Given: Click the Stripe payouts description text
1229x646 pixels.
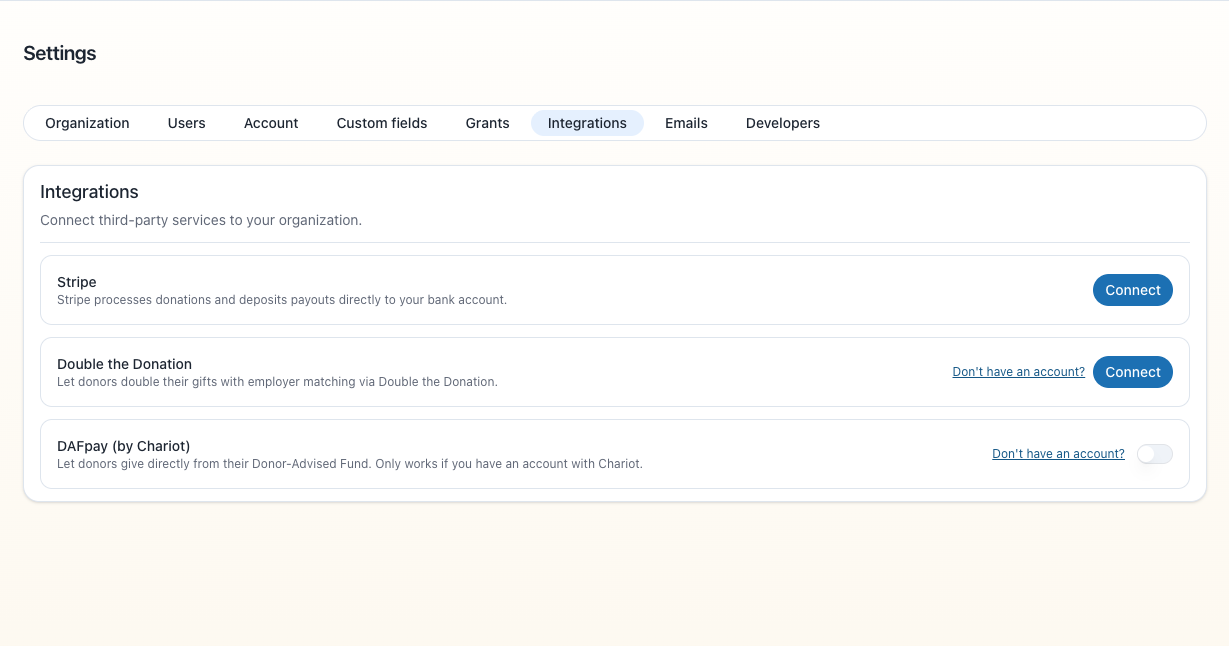Looking at the screenshot, I should coord(282,300).
